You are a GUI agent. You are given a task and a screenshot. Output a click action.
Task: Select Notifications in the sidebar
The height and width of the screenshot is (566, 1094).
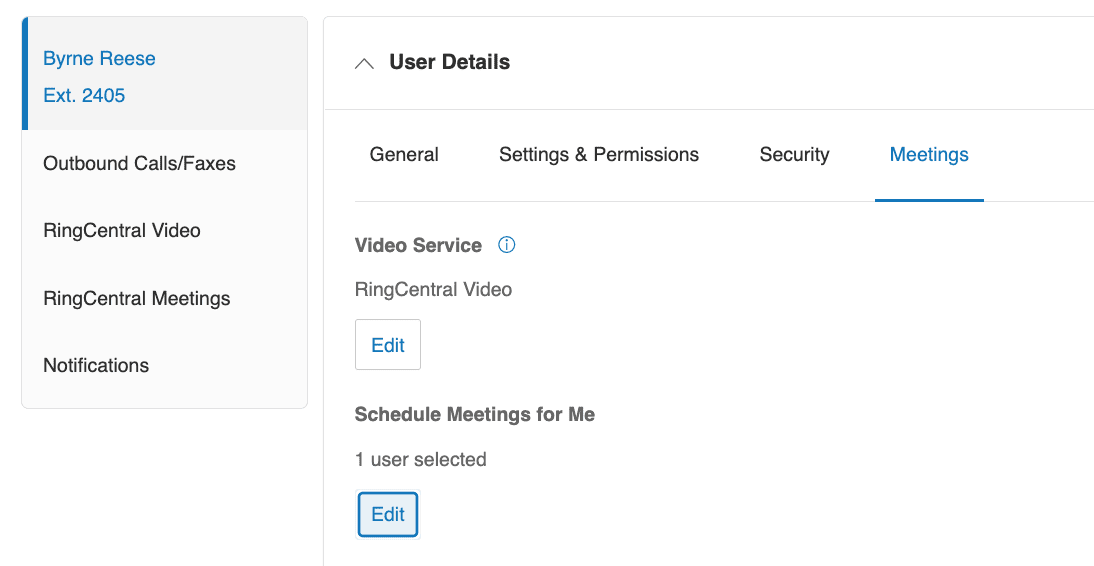click(96, 366)
